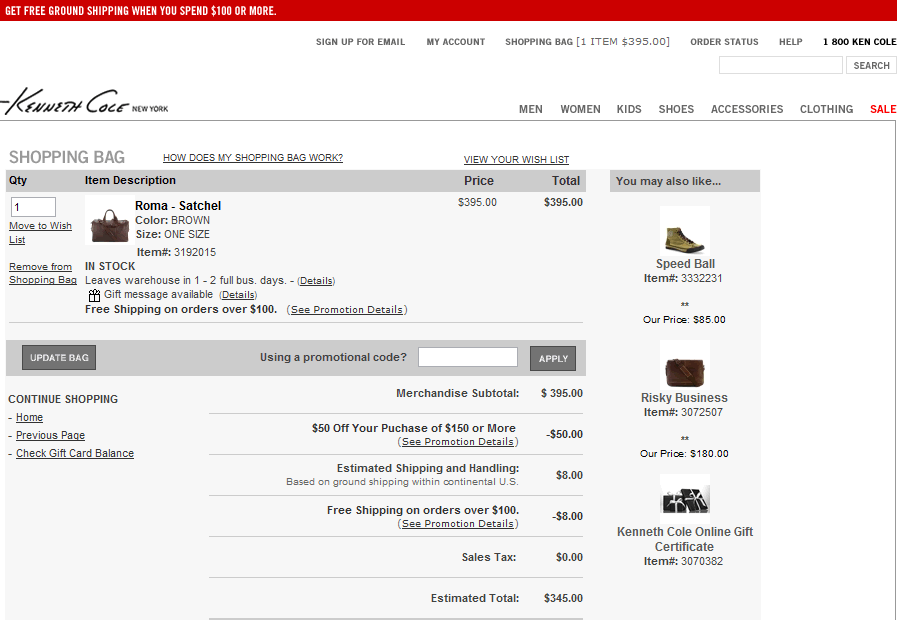The width and height of the screenshot is (900, 620).
Task: Click the Roma Satchel bag thumbnail
Action: click(109, 225)
